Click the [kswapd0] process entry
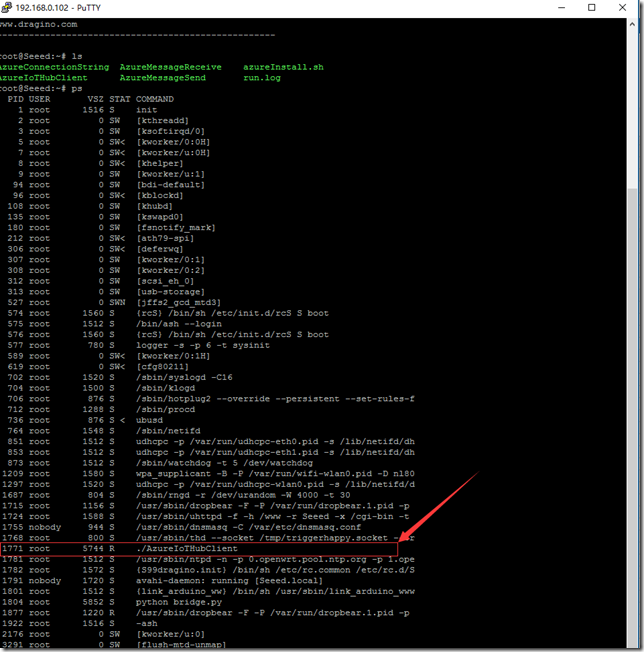Screen dimensions: 644x652 coord(160,217)
